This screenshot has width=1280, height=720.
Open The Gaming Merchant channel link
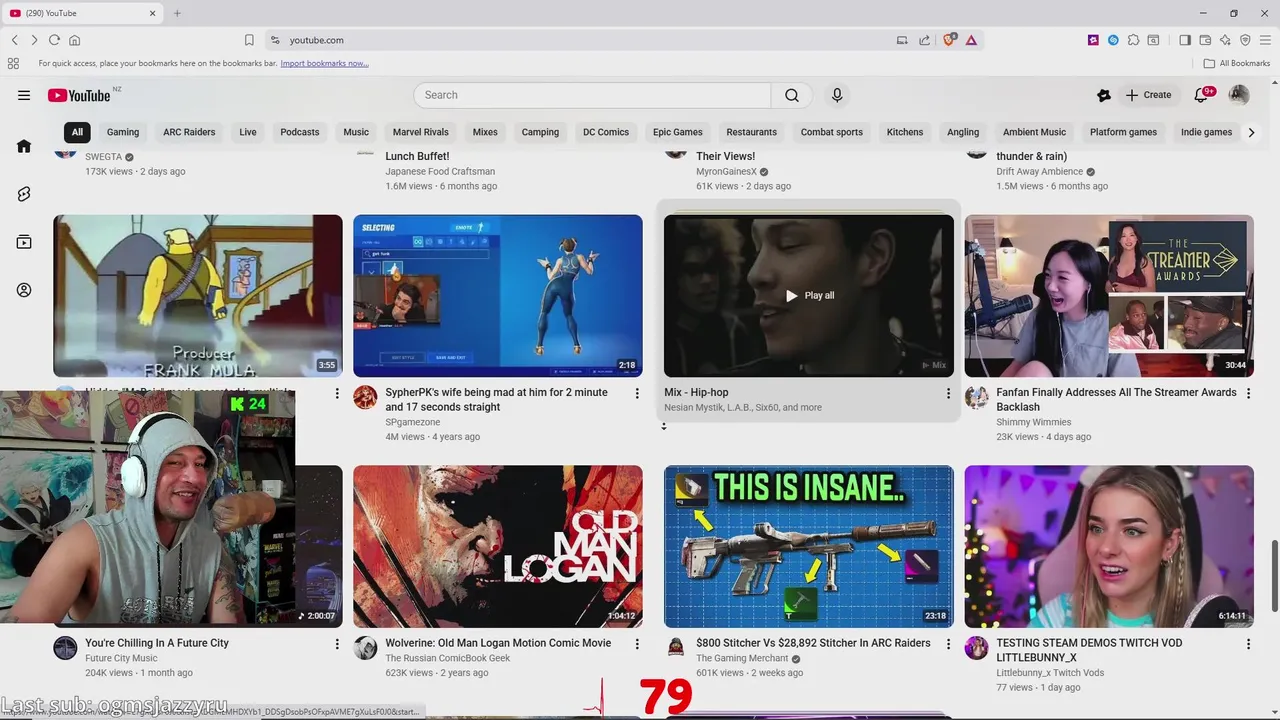742,658
